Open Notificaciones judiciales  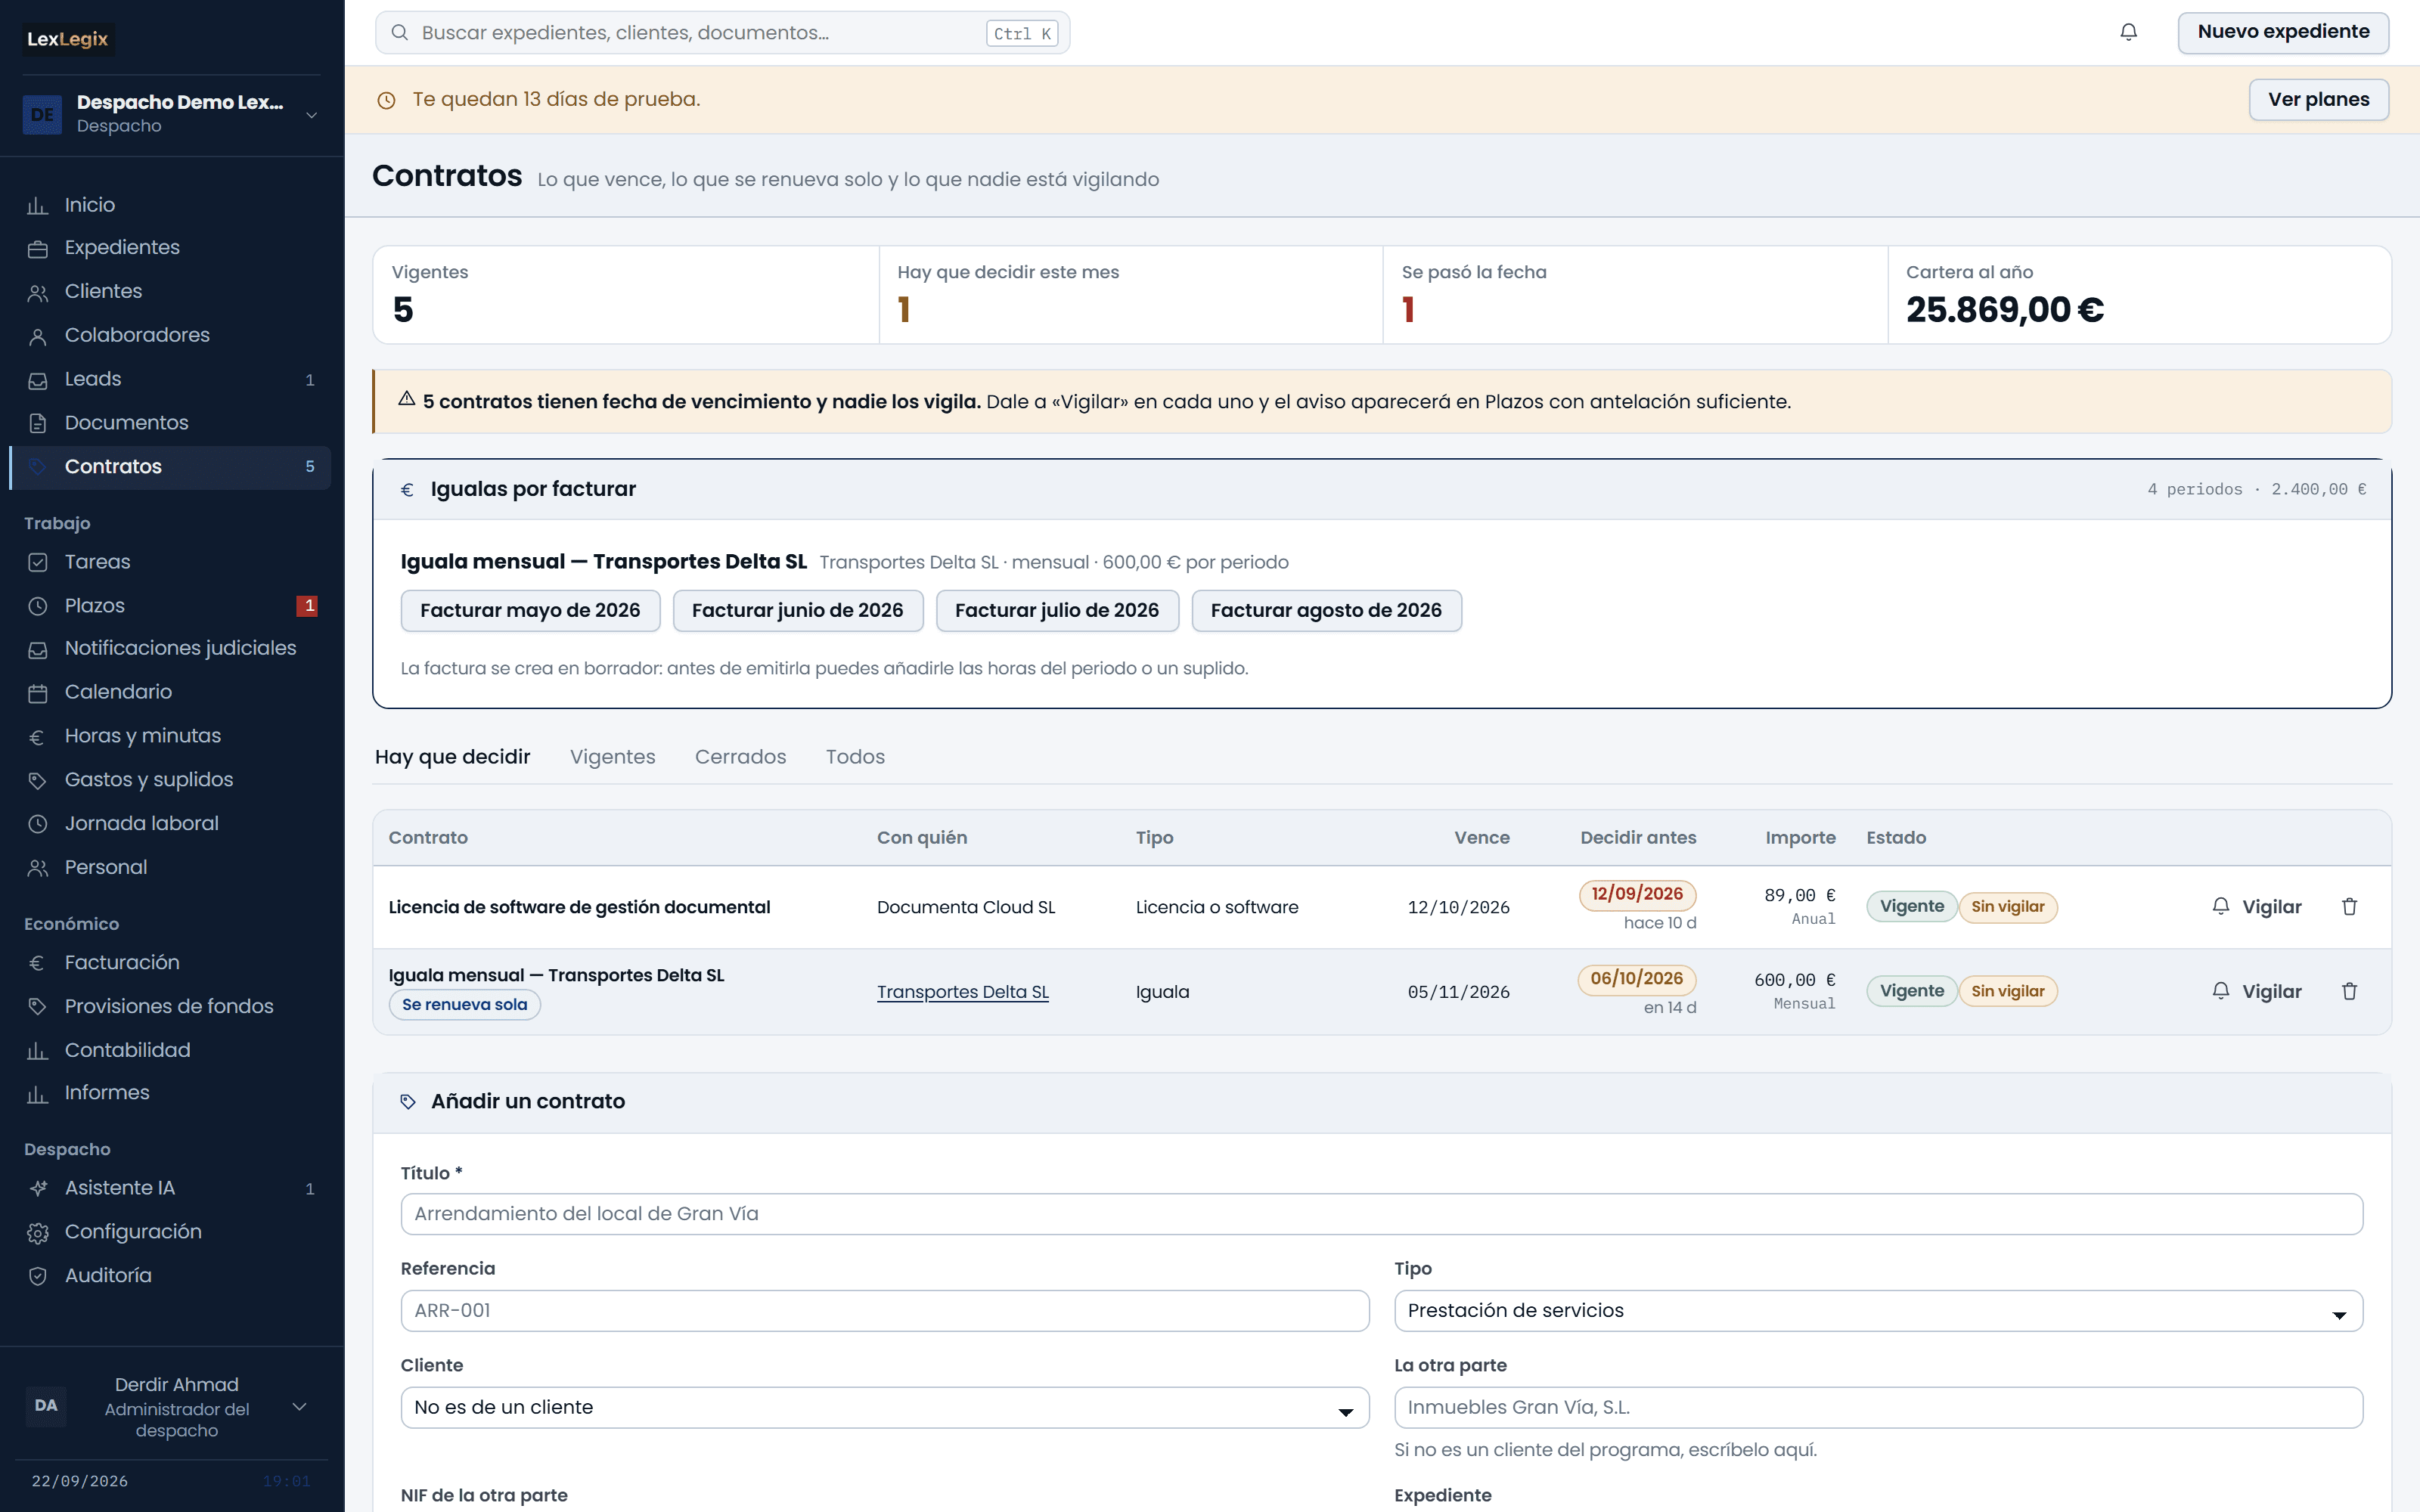170,649
